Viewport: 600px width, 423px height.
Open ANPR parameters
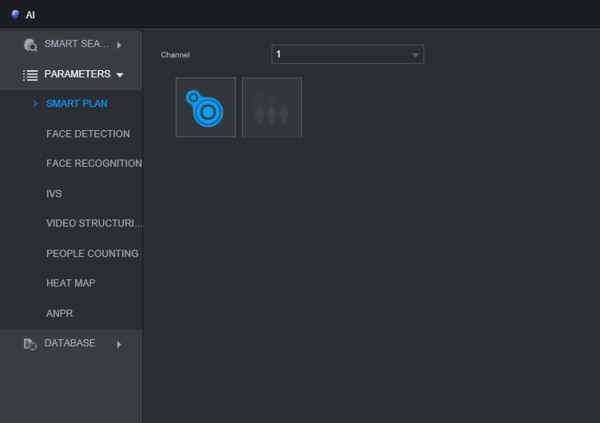(59, 313)
